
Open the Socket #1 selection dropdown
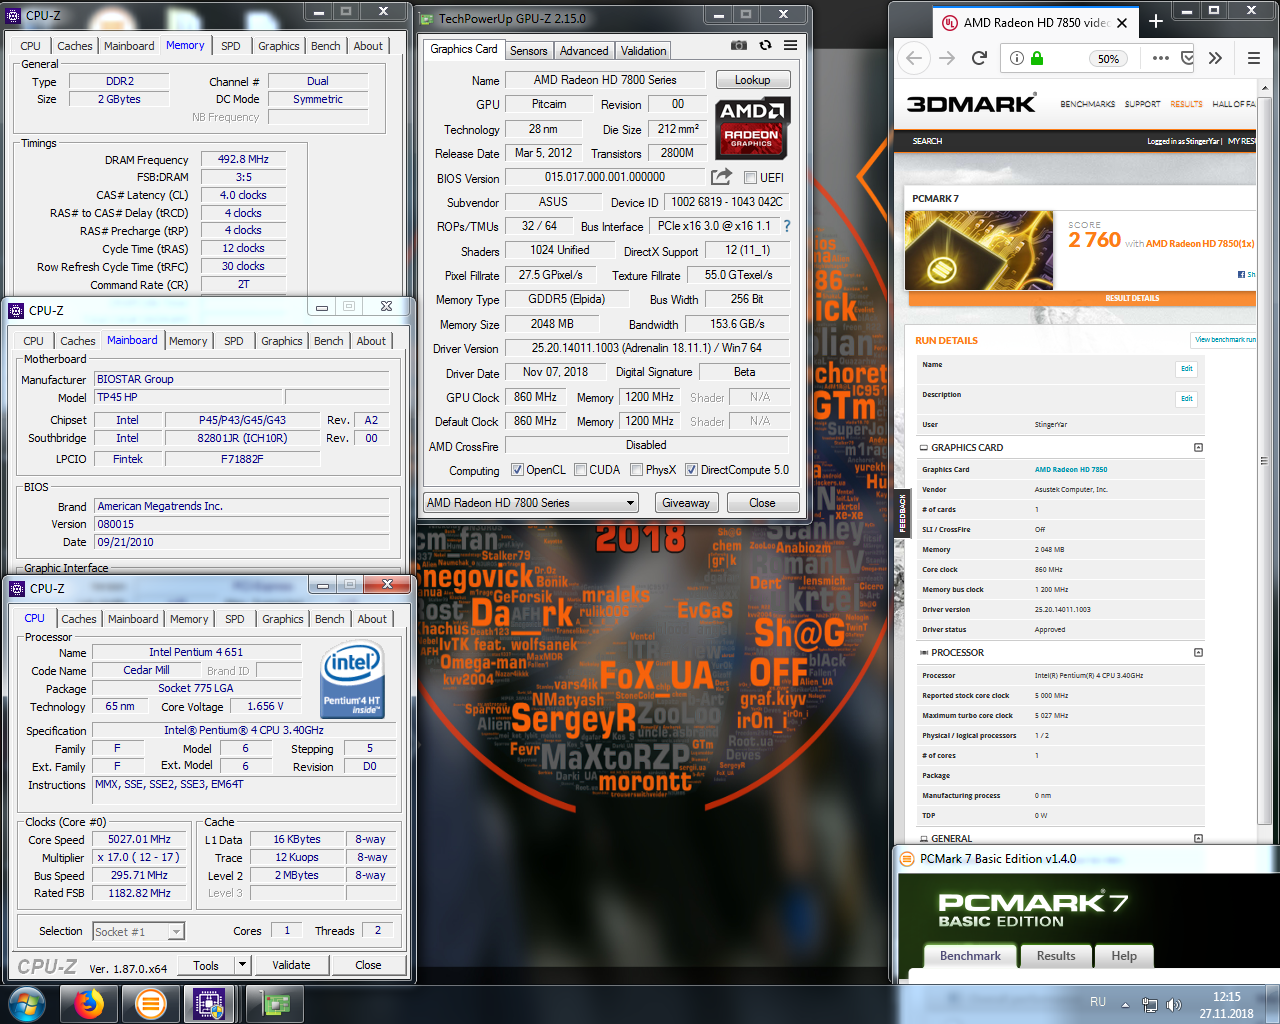click(x=139, y=932)
